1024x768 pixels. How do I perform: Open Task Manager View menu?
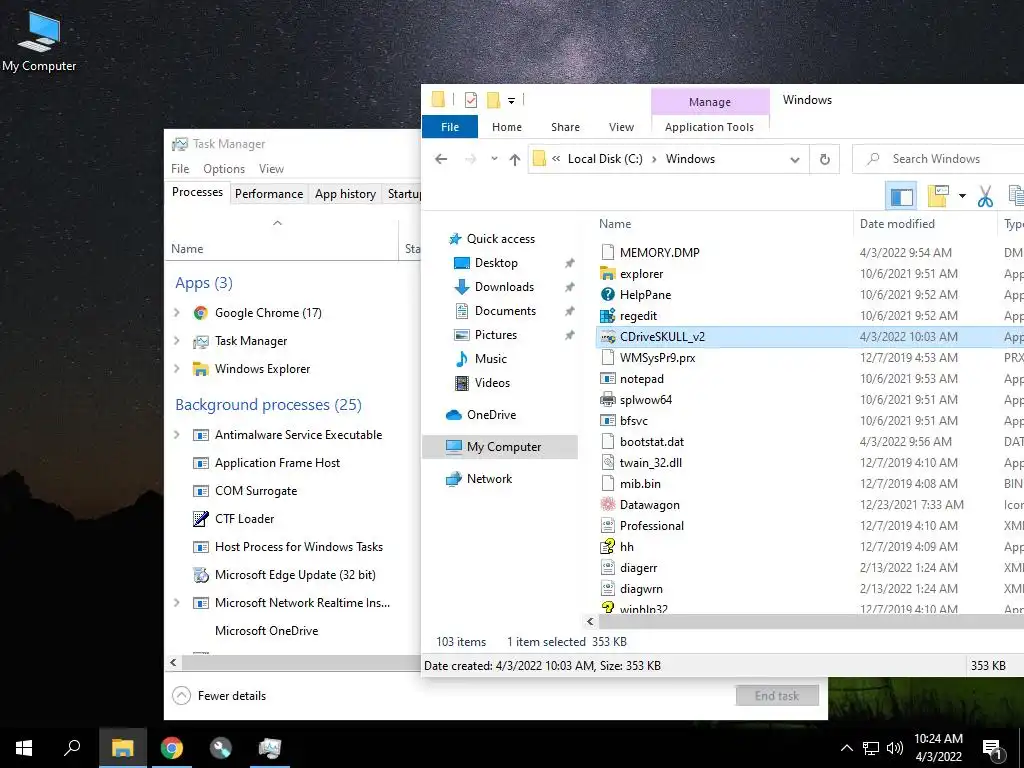pos(271,168)
